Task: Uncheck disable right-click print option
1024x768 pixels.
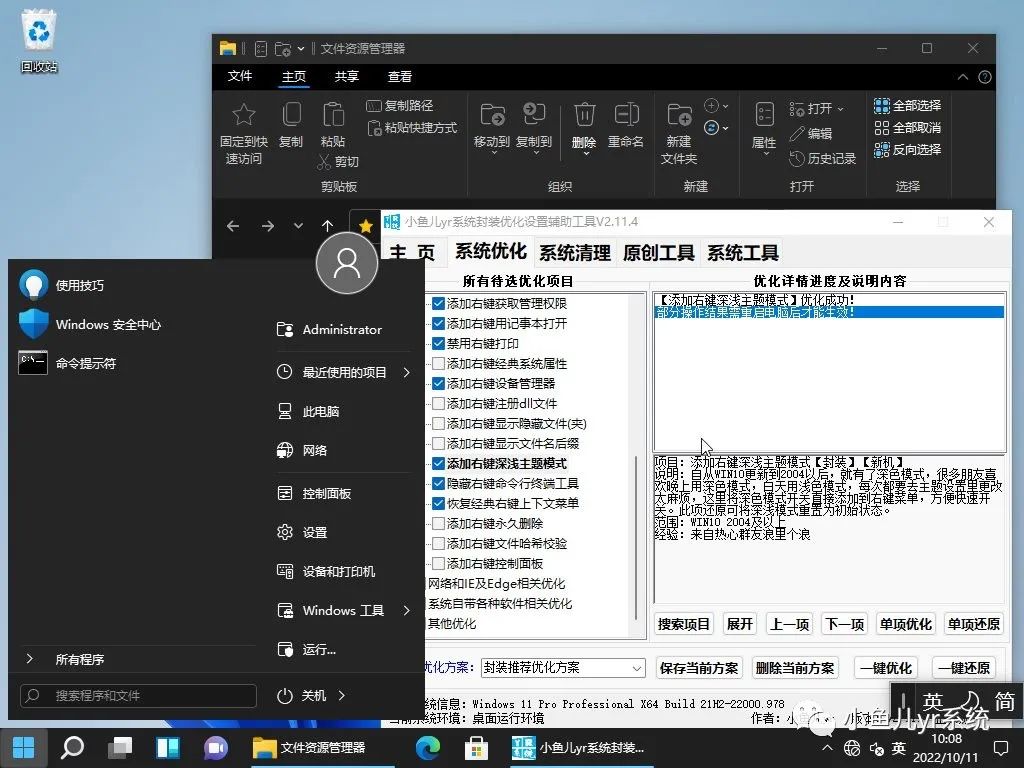Action: tap(438, 344)
